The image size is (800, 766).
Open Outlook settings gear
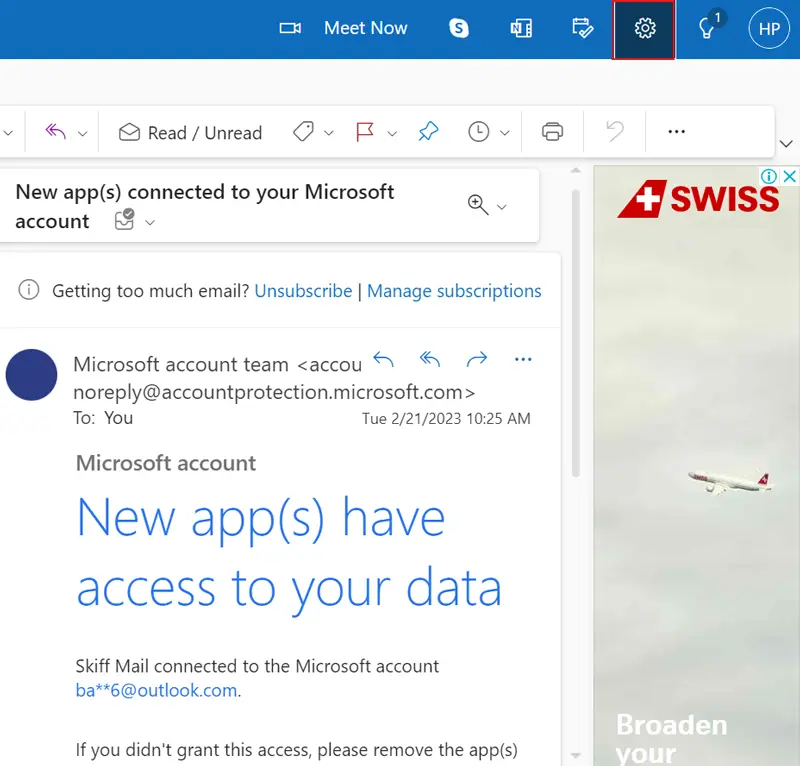click(x=645, y=29)
